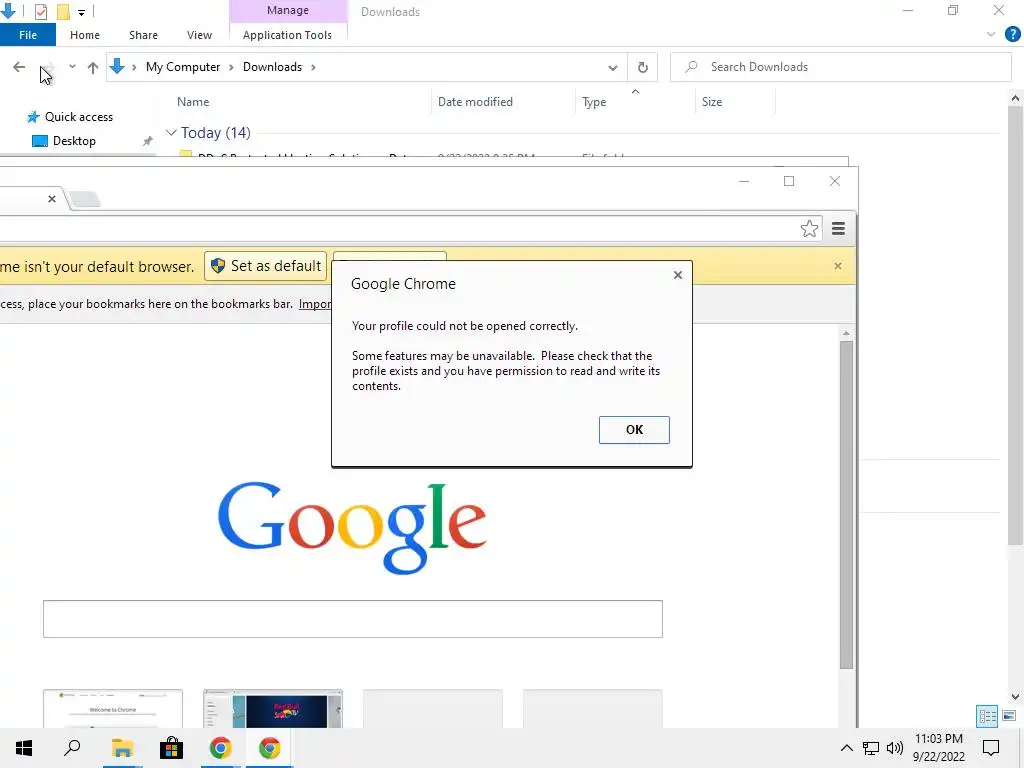Click the Explorer window vertical scrollbar
This screenshot has width=1024, height=768.
pos(1014,325)
